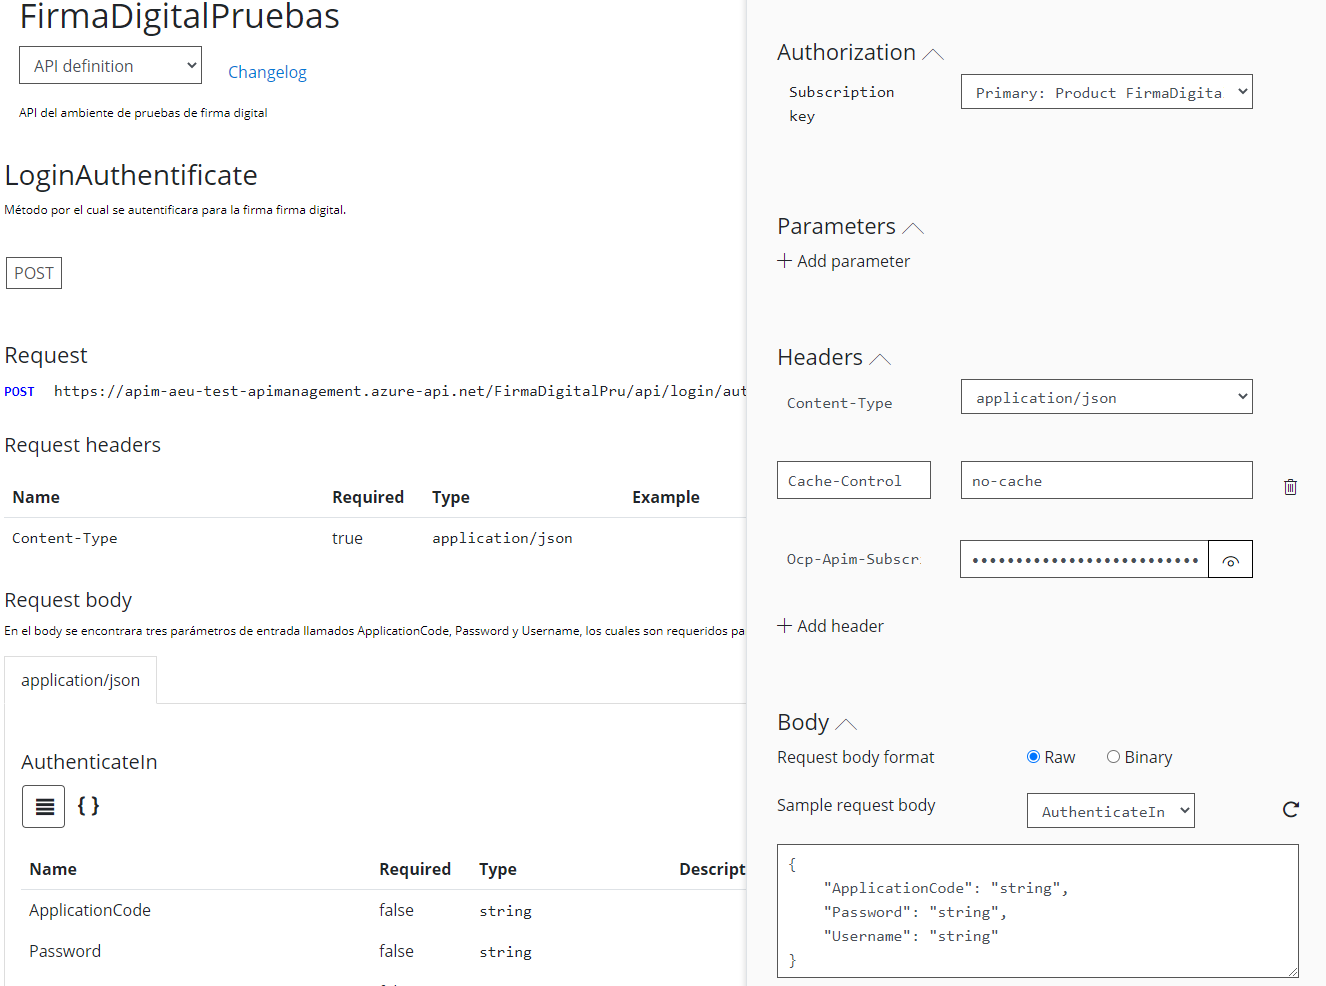Delete the Cache-Control header with trash icon
Viewport: 1326px width, 986px height.
[x=1290, y=487]
